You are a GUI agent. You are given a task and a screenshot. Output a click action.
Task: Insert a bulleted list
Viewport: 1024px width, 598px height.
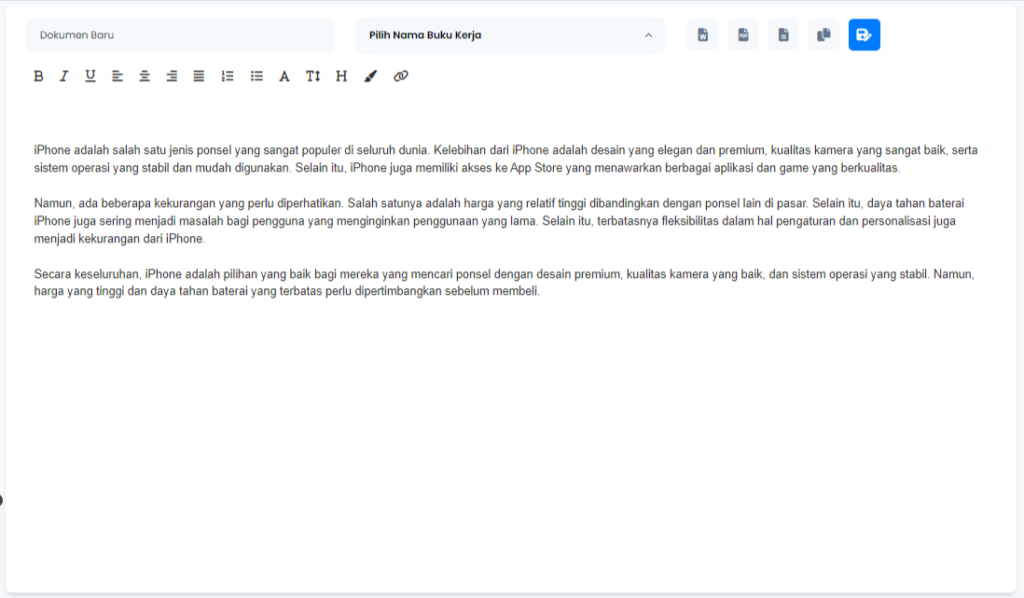pyautogui.click(x=257, y=76)
